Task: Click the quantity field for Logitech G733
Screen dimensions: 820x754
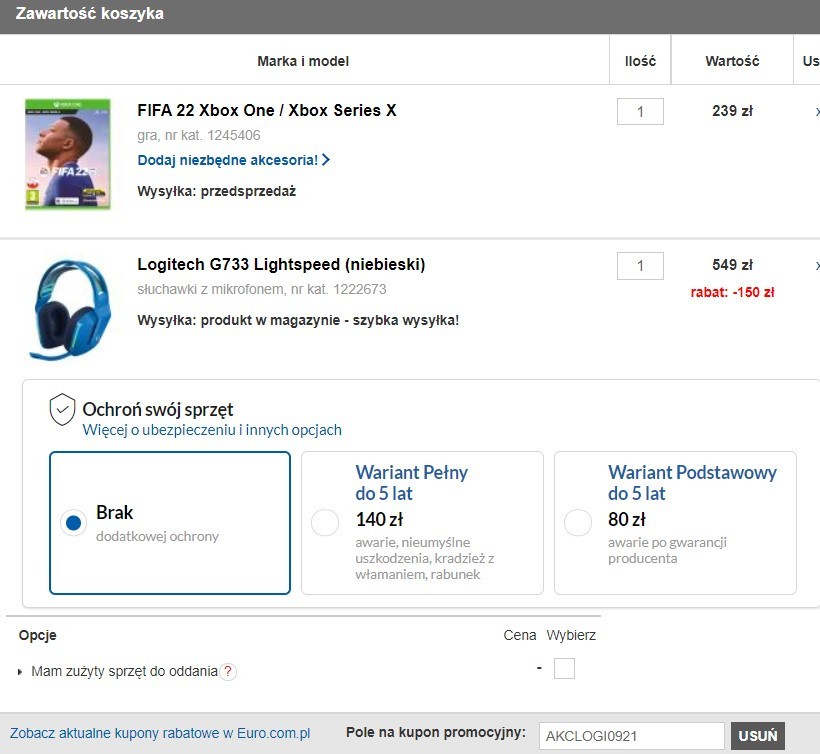Action: pos(640,266)
